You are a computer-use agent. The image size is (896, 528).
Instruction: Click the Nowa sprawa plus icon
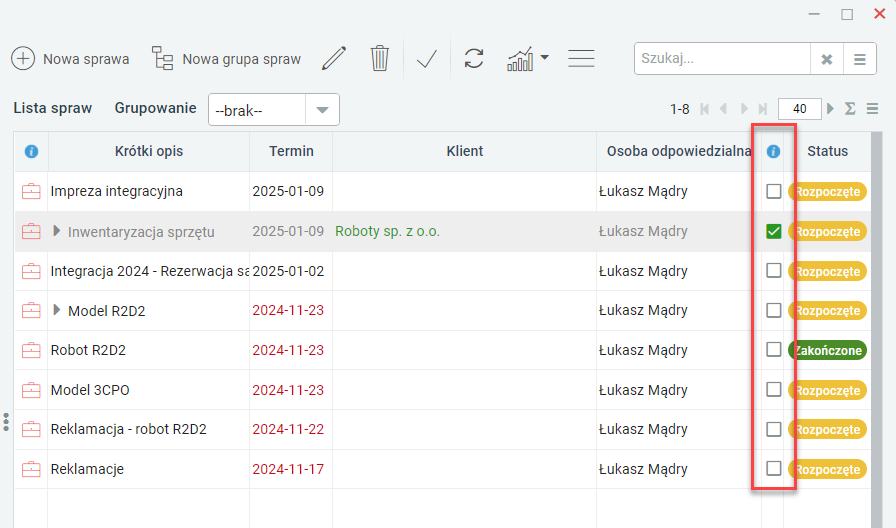(x=23, y=58)
